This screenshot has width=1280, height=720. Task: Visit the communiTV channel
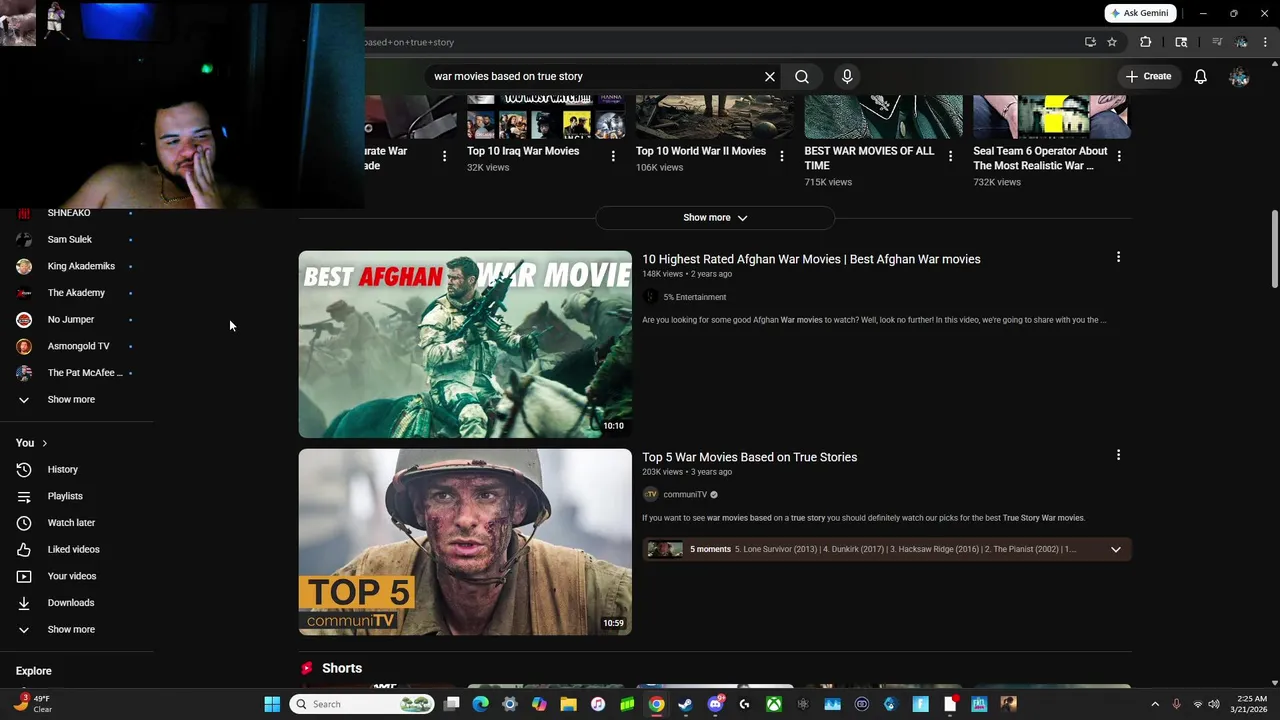[x=685, y=494]
